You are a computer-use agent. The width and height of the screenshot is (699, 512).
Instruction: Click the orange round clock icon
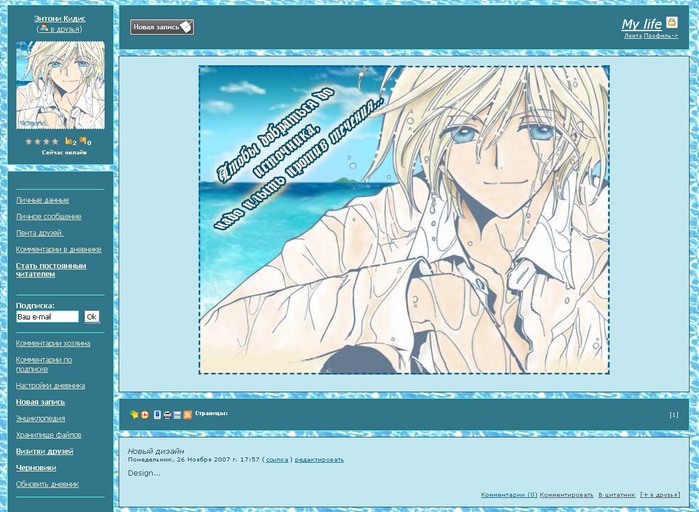click(x=145, y=415)
